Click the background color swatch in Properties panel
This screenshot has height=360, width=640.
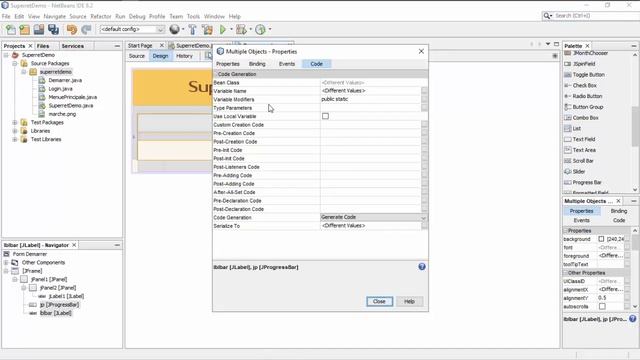tap(601, 239)
